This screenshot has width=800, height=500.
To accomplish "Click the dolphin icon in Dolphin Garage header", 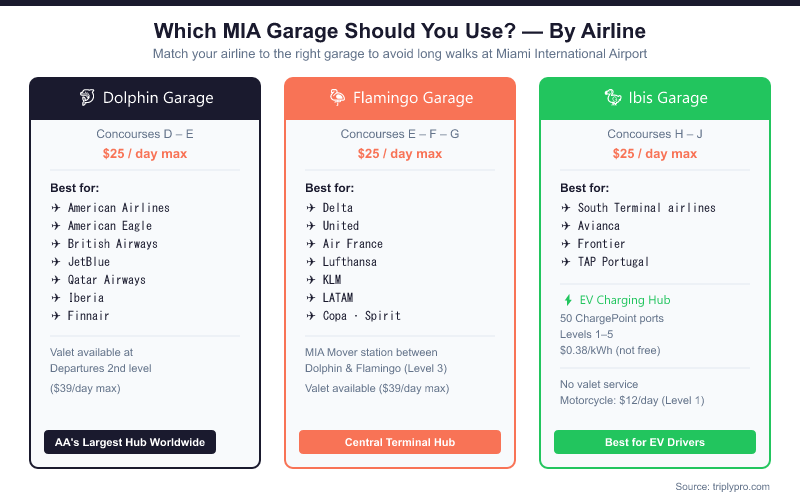I will click(x=87, y=98).
